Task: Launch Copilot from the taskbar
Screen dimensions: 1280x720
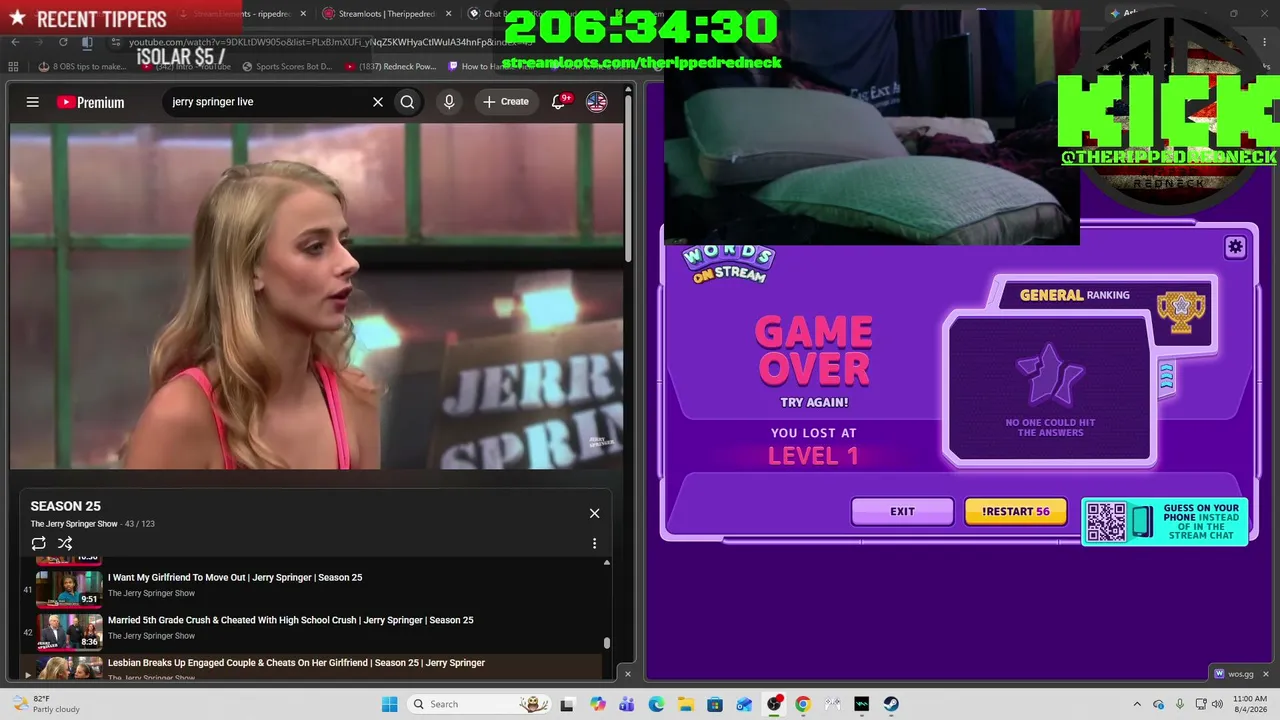Action: point(598,704)
